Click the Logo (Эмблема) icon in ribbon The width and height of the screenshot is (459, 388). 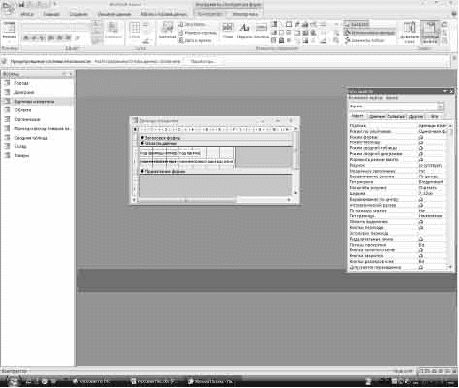click(x=167, y=29)
